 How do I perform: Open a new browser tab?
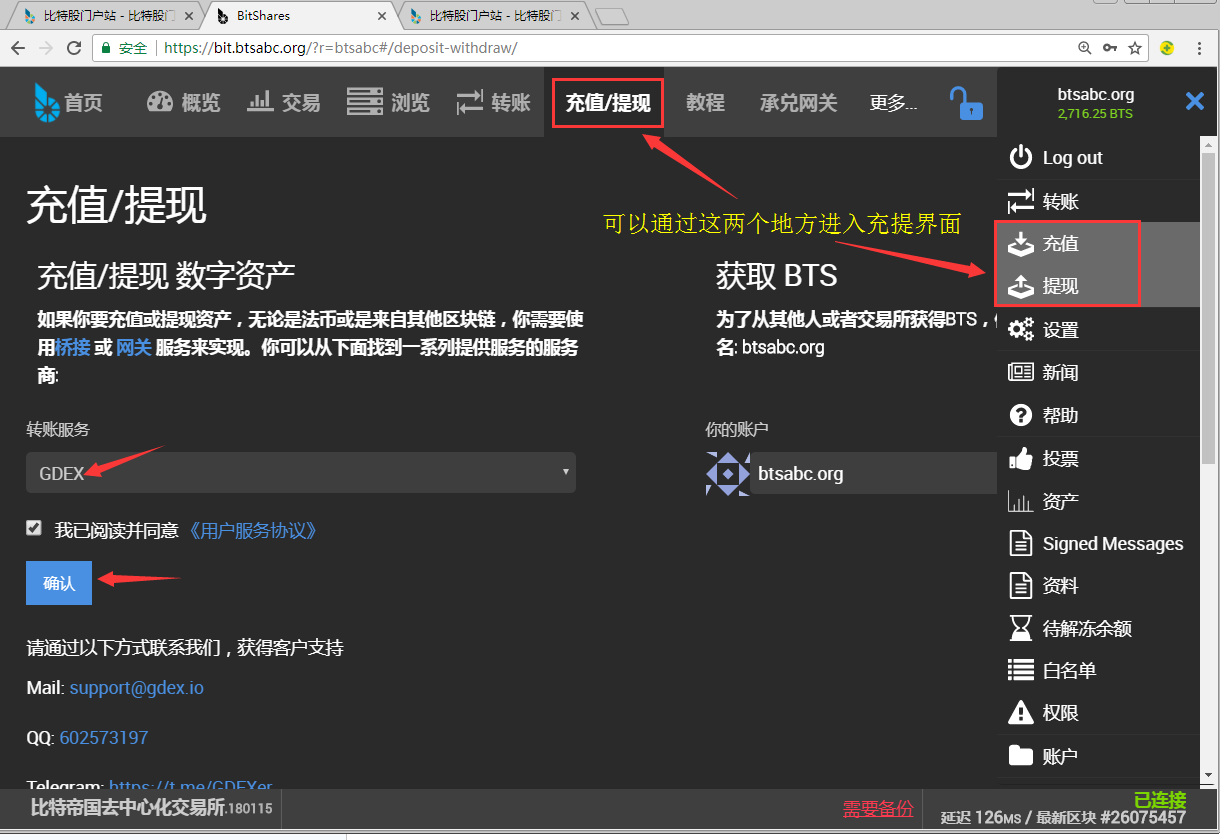610,16
